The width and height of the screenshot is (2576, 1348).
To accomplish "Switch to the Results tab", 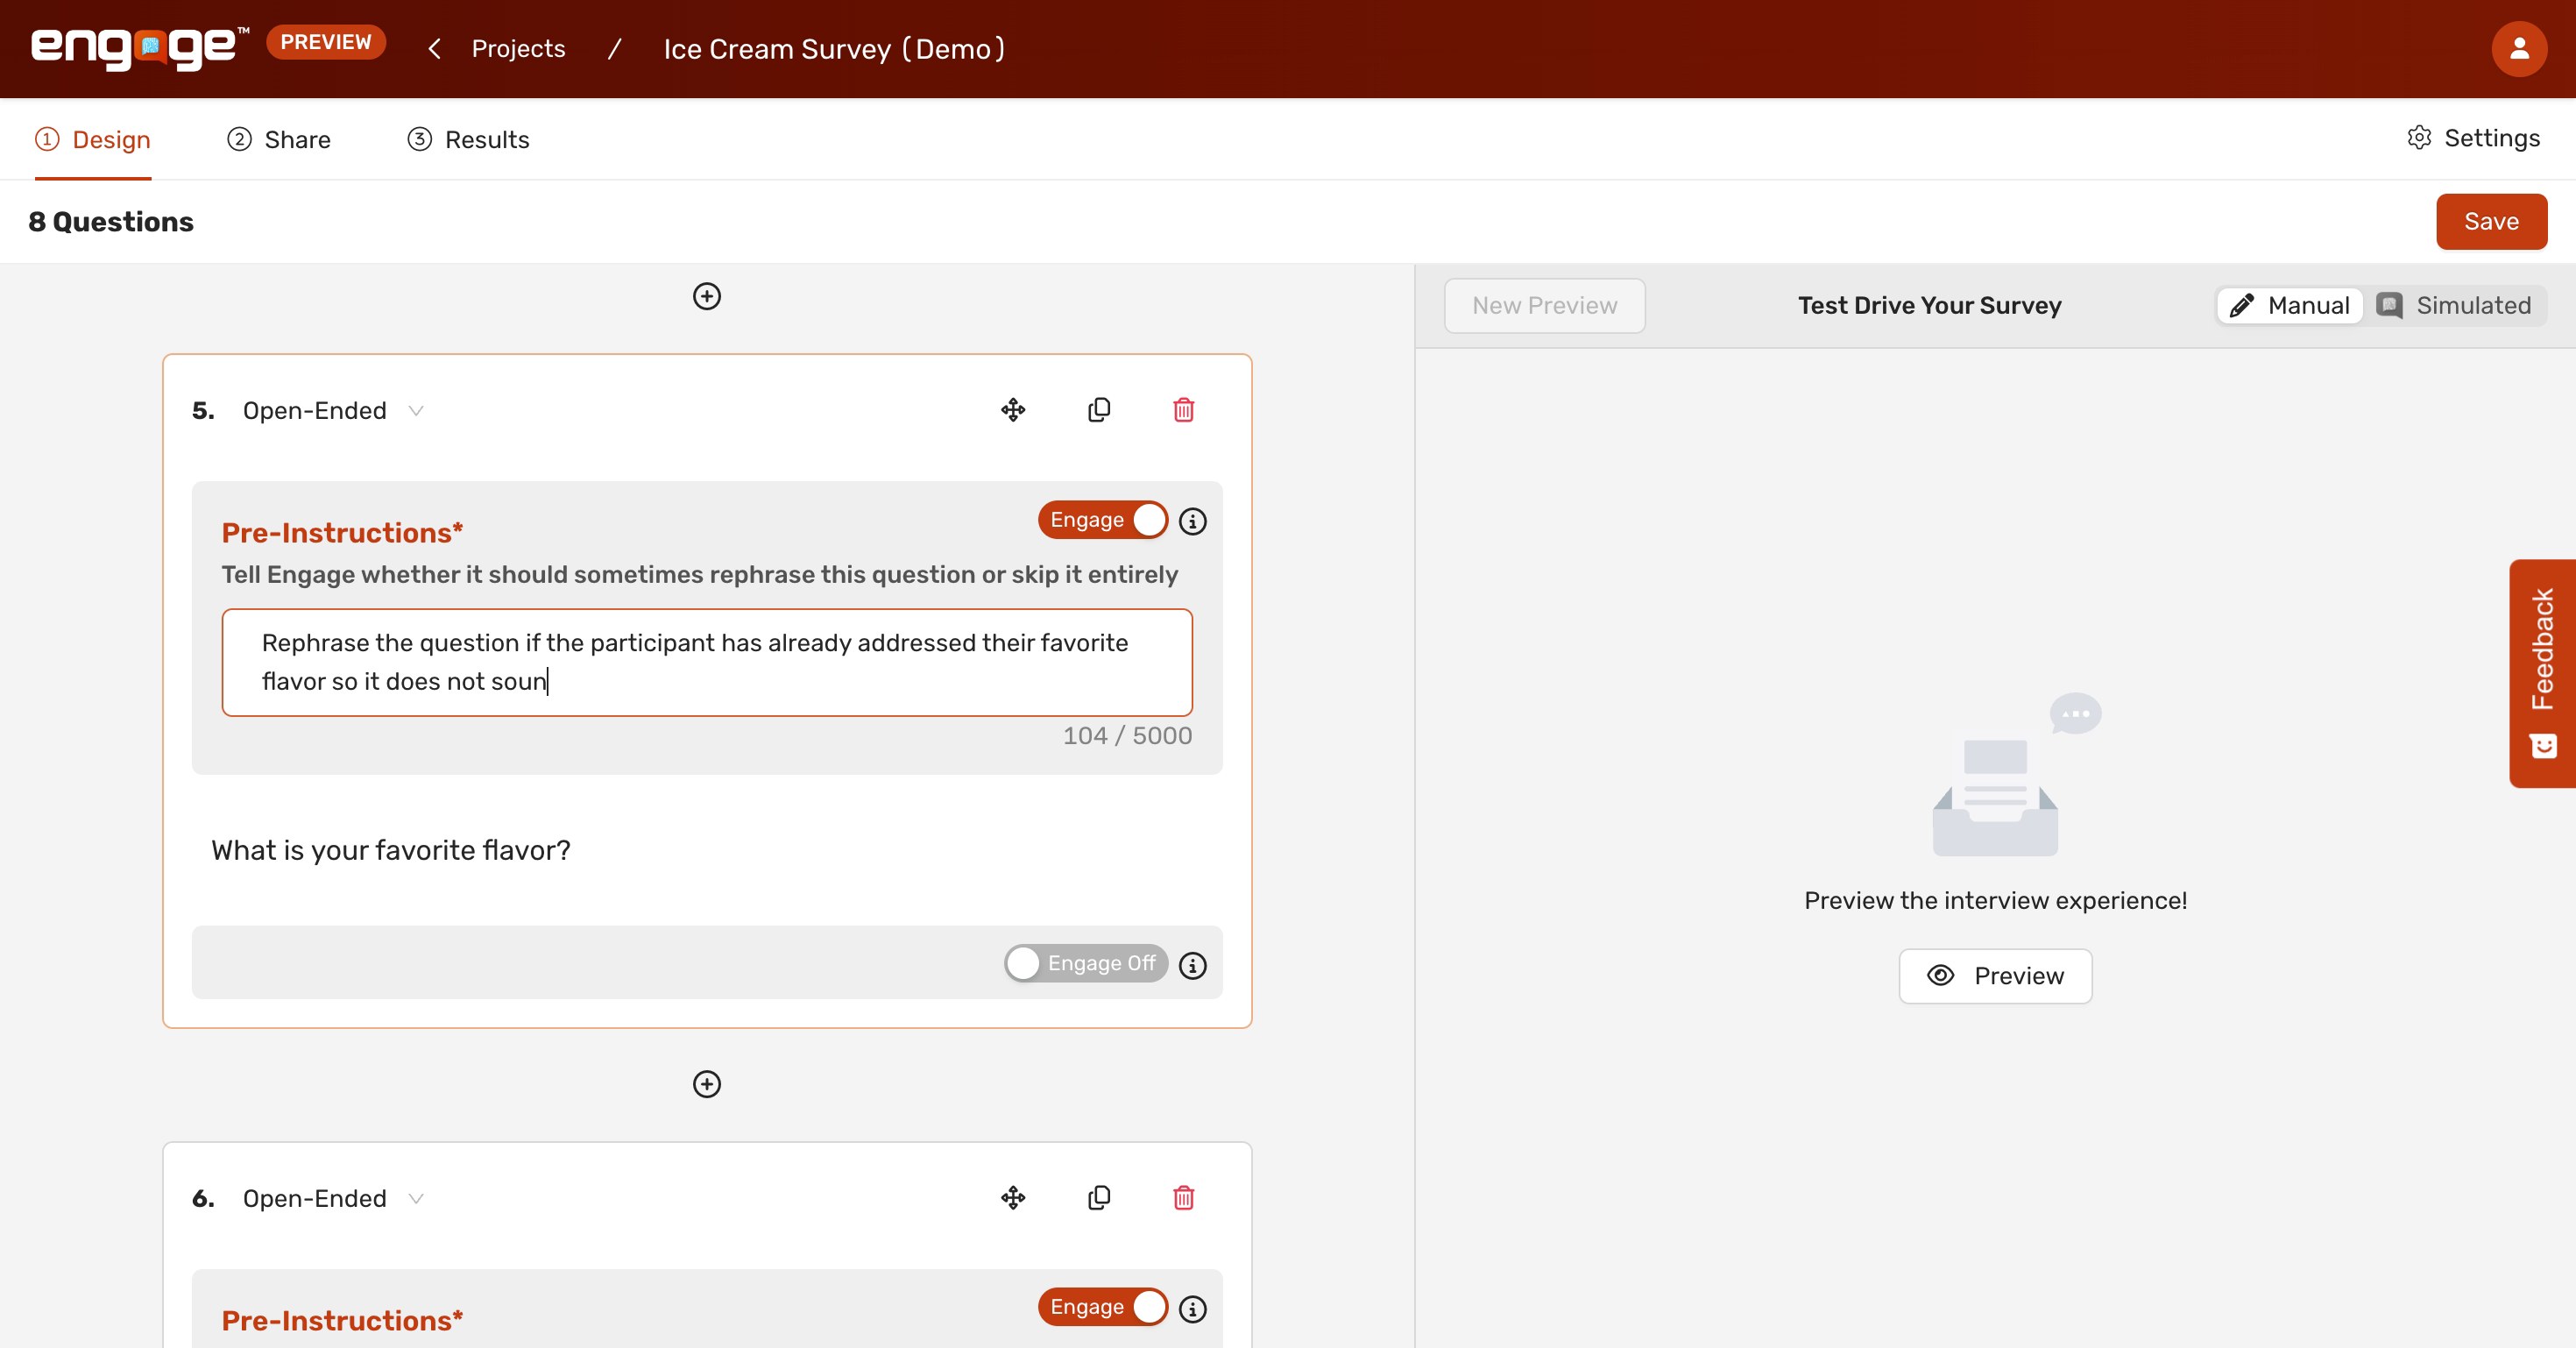I will pyautogui.click(x=468, y=139).
